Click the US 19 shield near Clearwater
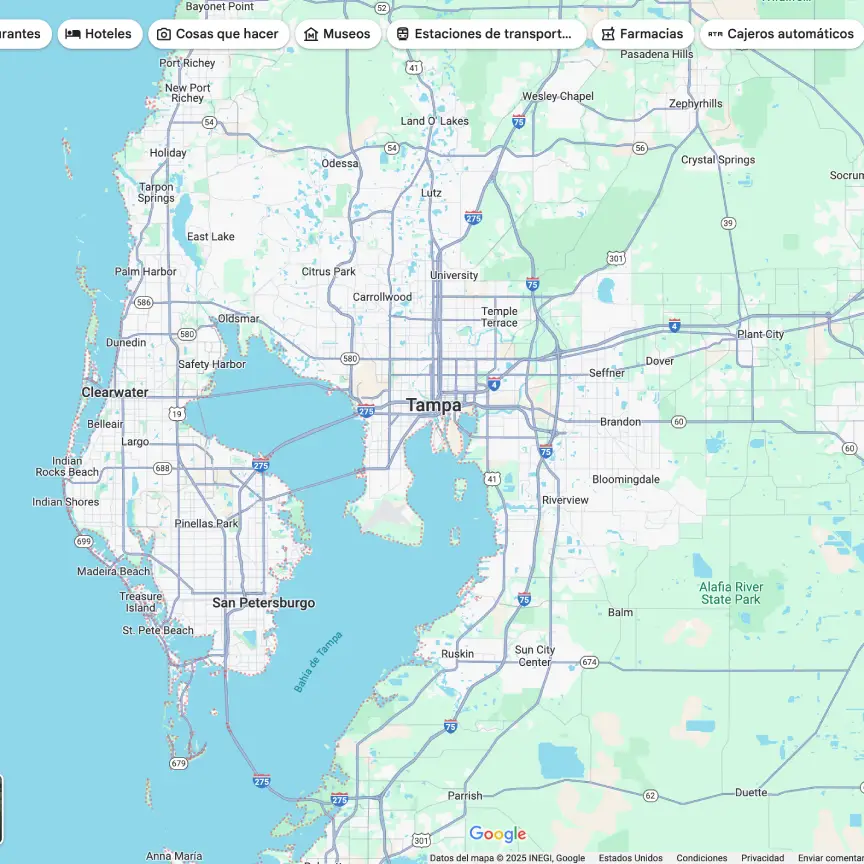The image size is (864, 864). (x=176, y=414)
